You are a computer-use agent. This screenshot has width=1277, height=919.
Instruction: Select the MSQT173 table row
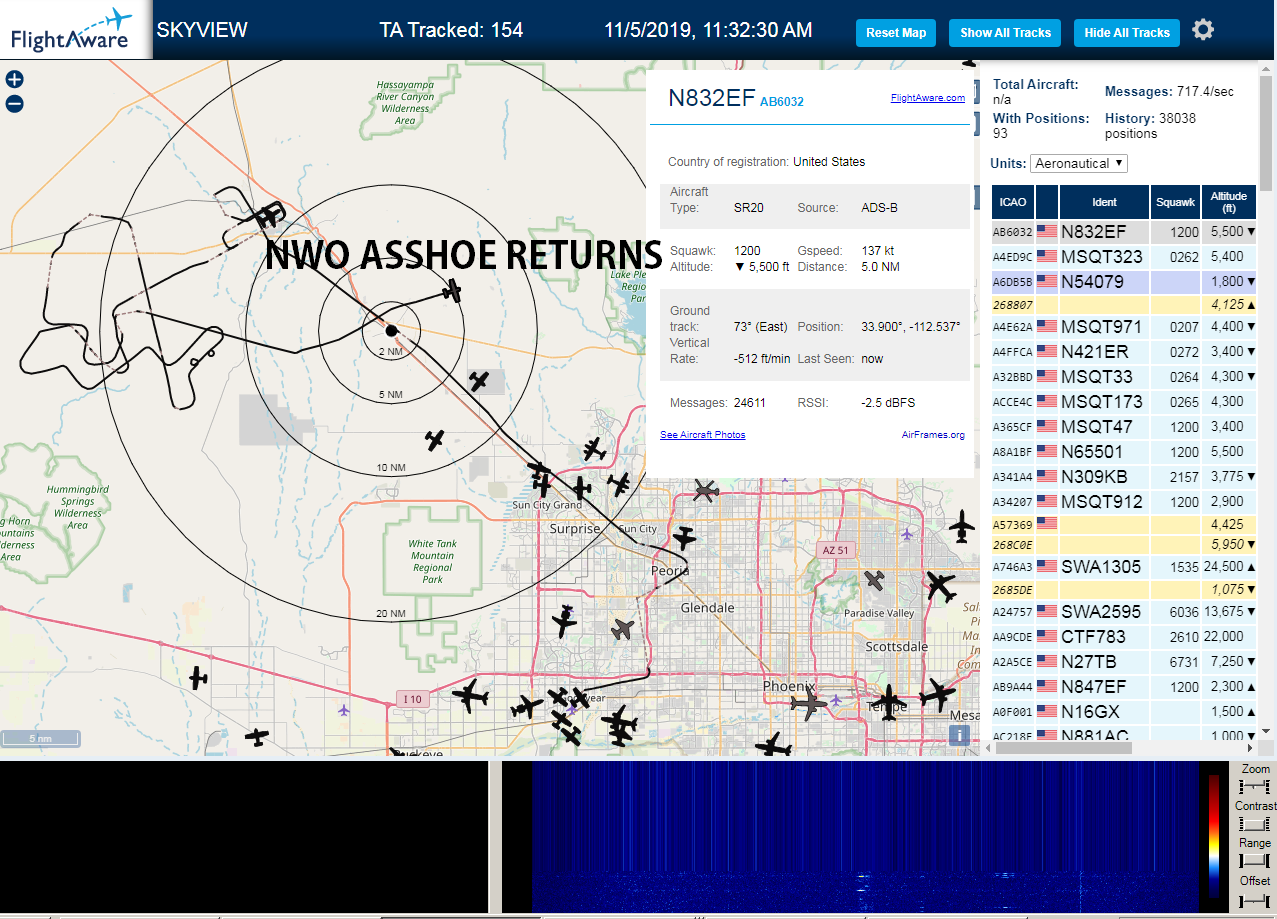click(x=1124, y=401)
